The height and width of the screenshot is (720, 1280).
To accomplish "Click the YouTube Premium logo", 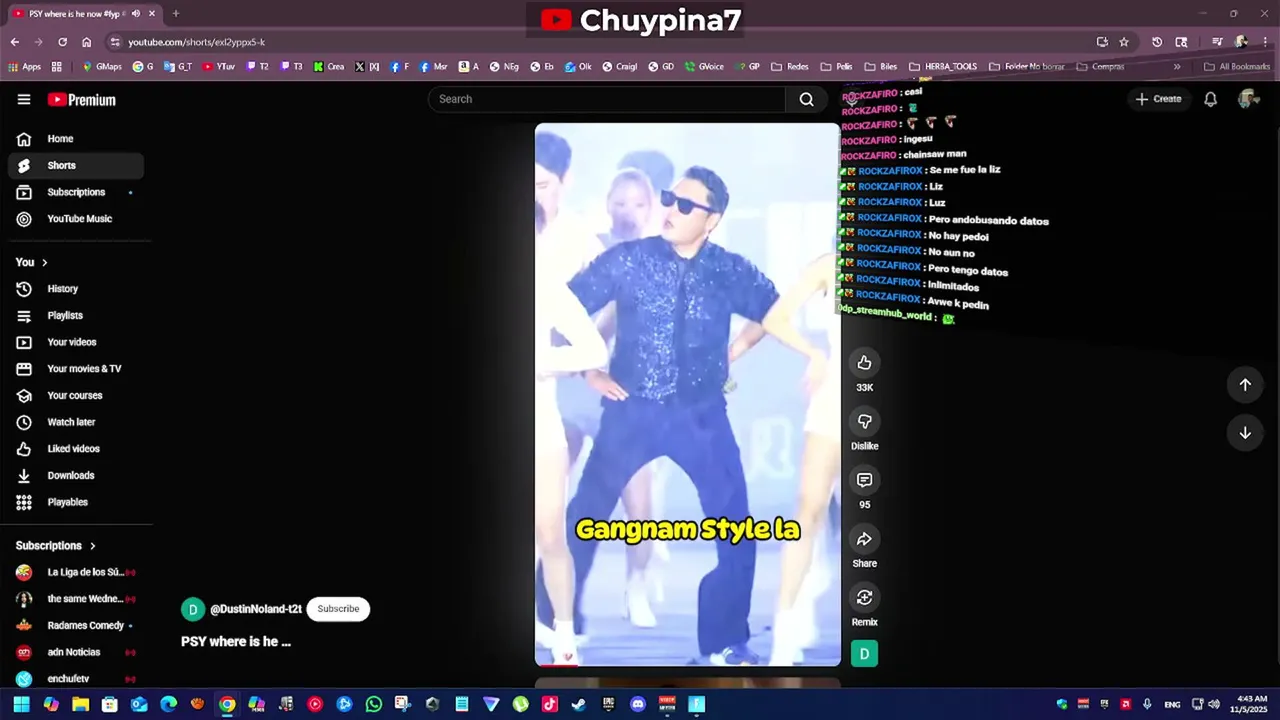I will tap(82, 100).
